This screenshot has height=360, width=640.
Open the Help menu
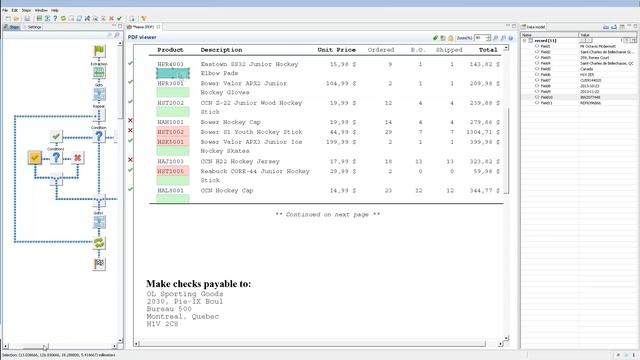[55, 10]
